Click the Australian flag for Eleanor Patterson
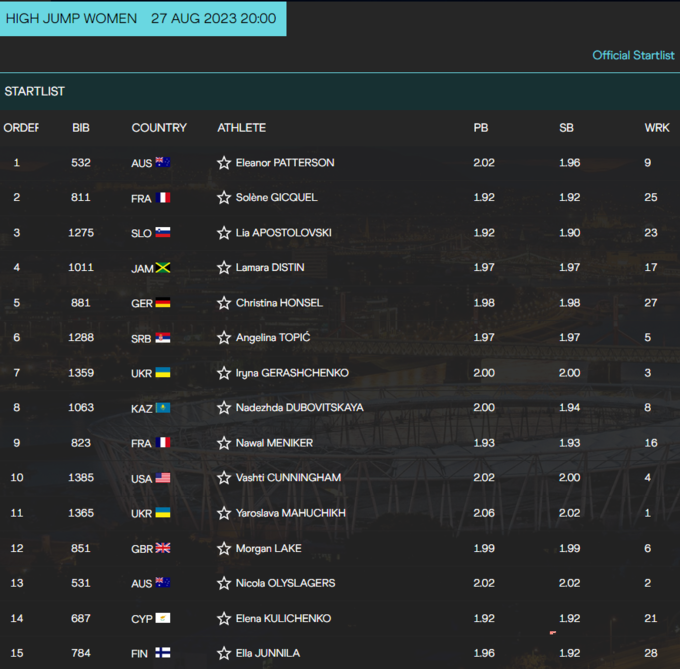 163,163
